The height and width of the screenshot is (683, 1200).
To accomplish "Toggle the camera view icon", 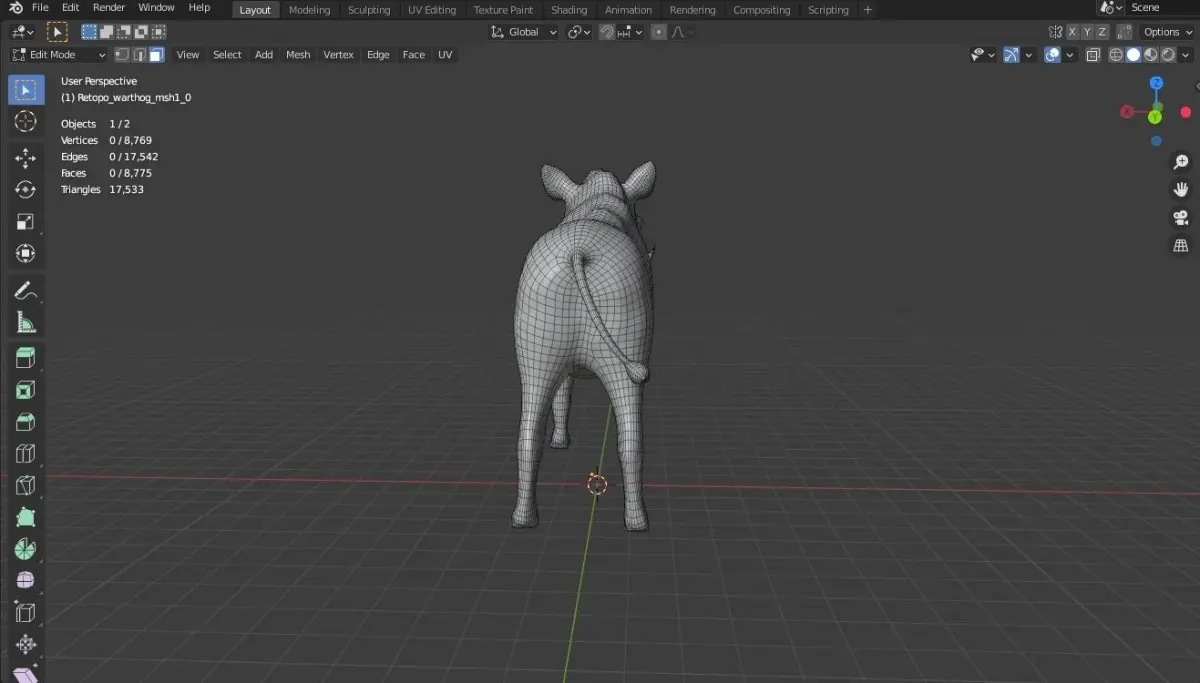I will [1181, 218].
